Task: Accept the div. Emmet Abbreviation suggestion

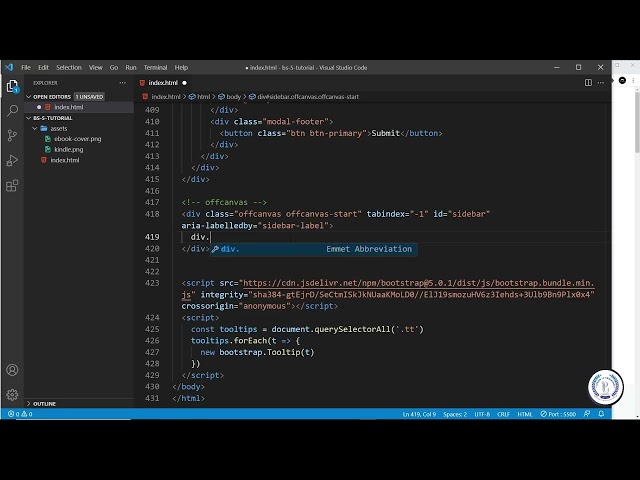Action: [313, 249]
